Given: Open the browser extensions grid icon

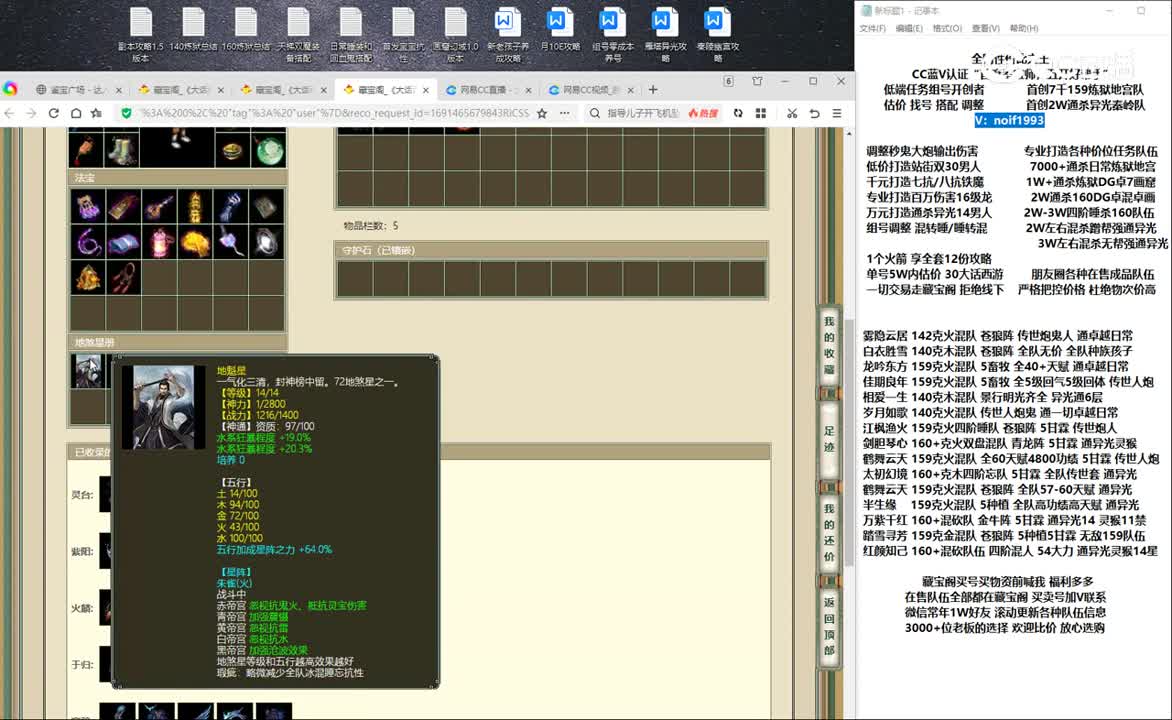Looking at the screenshot, I should (761, 113).
